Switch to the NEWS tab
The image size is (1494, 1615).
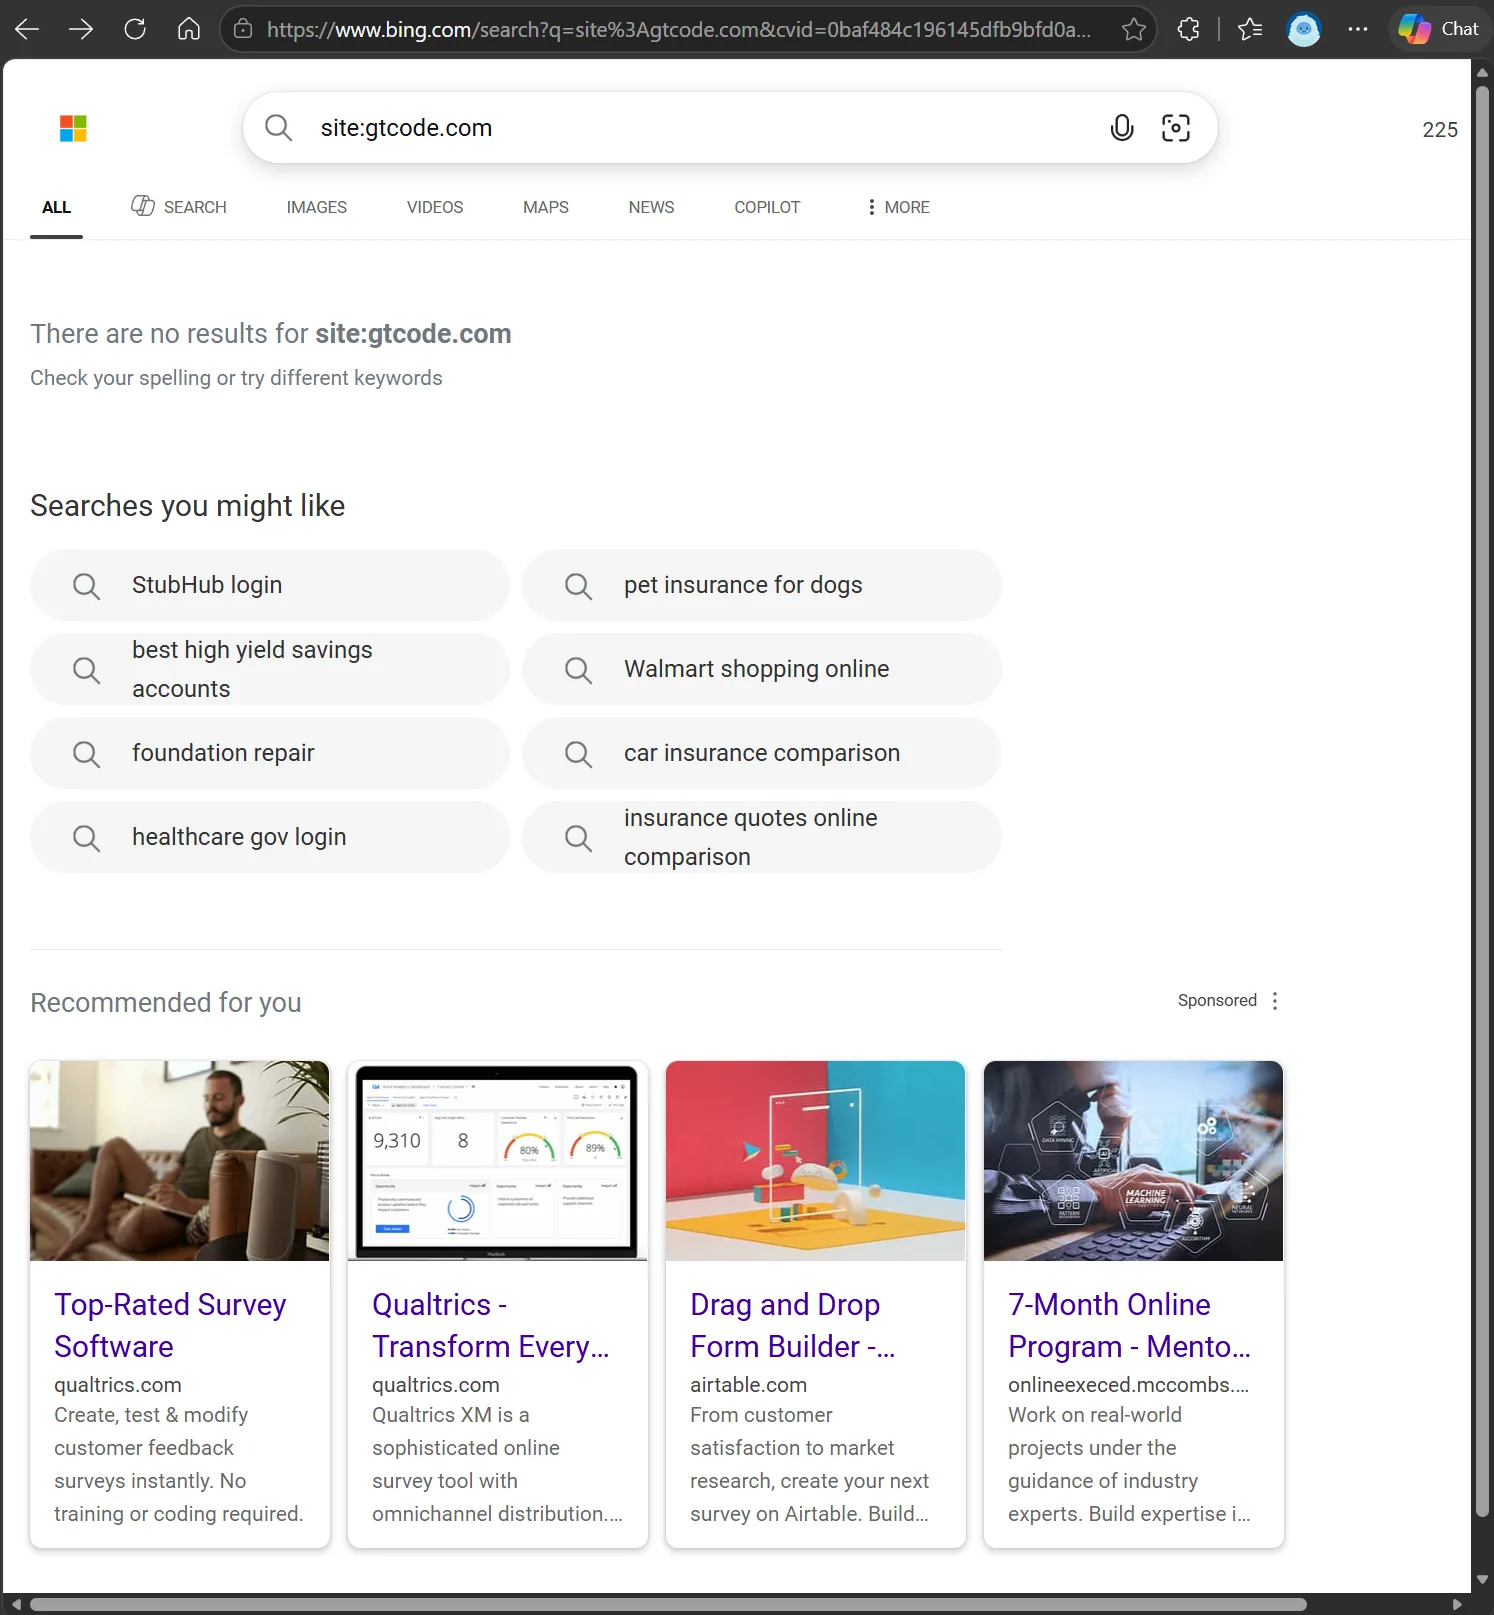(651, 207)
